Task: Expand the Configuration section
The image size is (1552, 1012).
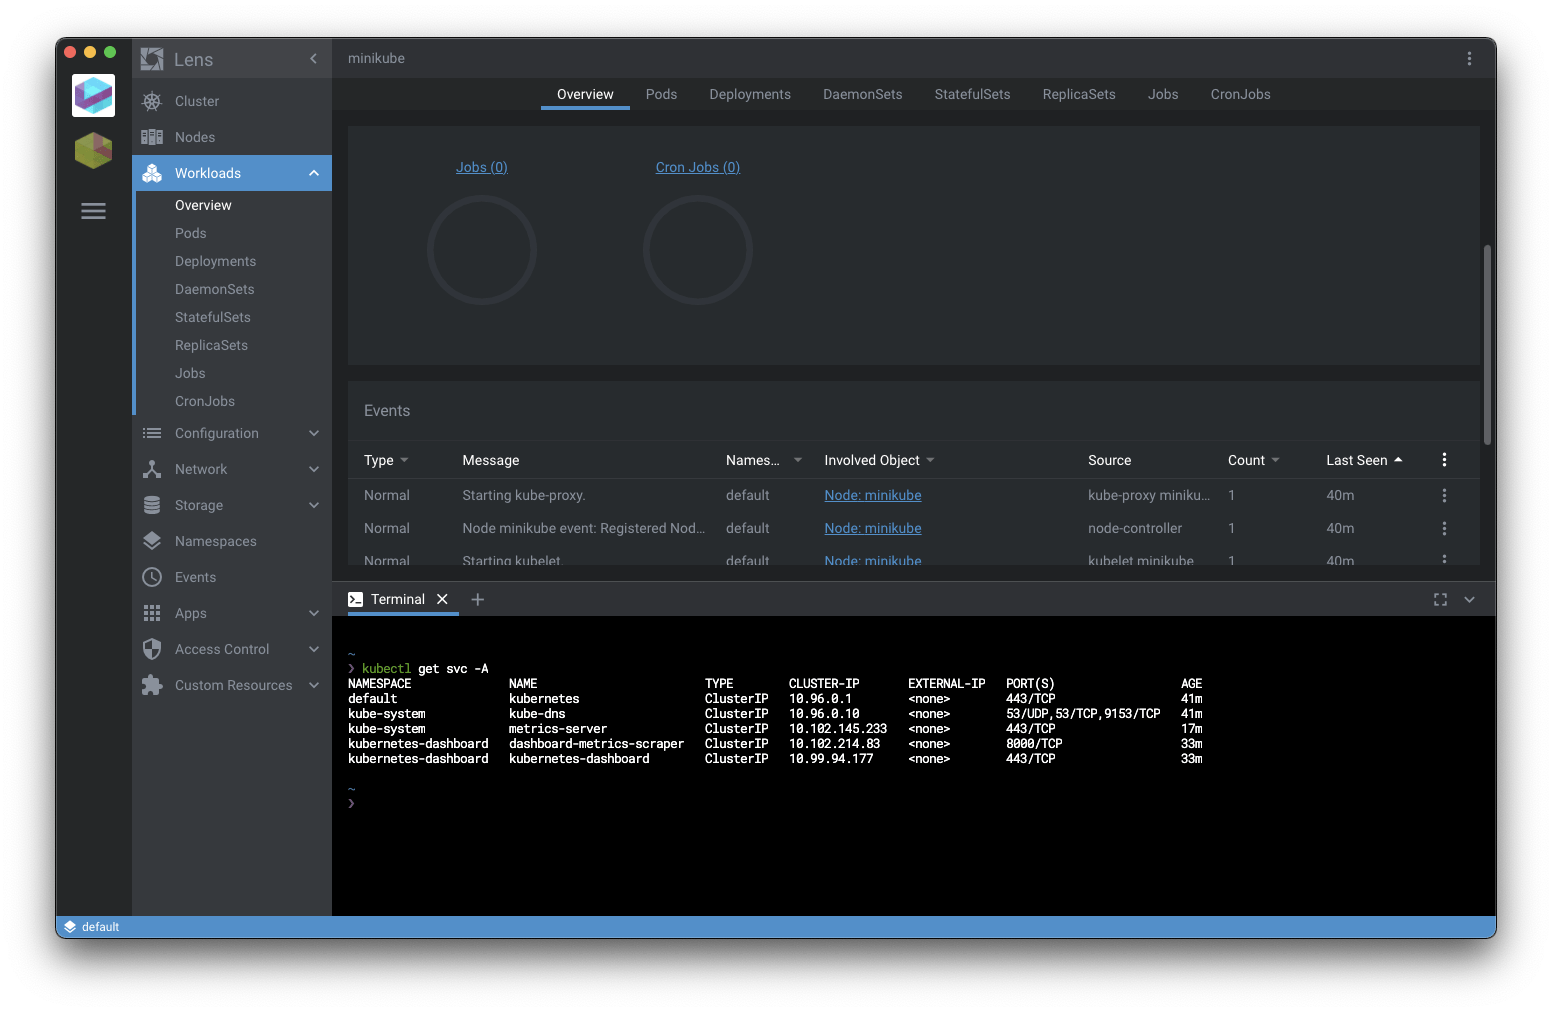Action: 314,433
